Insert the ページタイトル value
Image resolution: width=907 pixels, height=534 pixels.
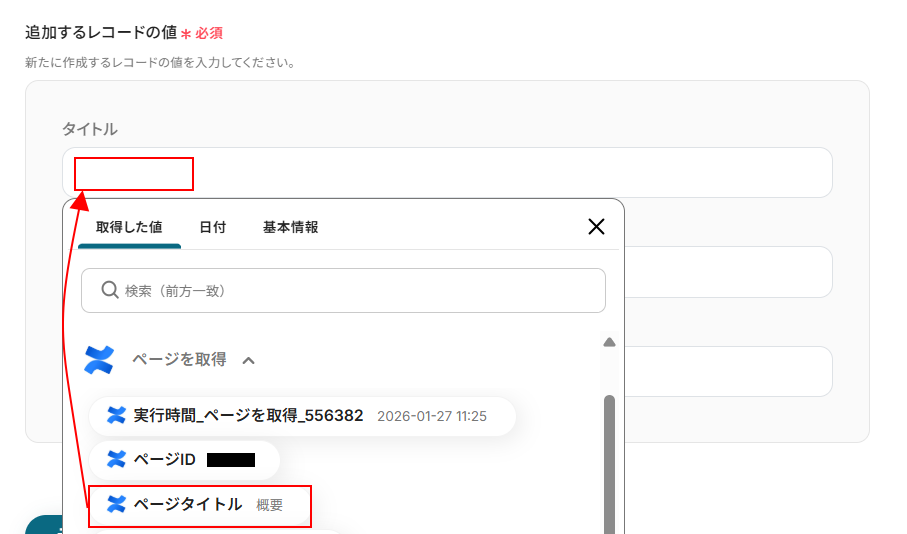(200, 505)
